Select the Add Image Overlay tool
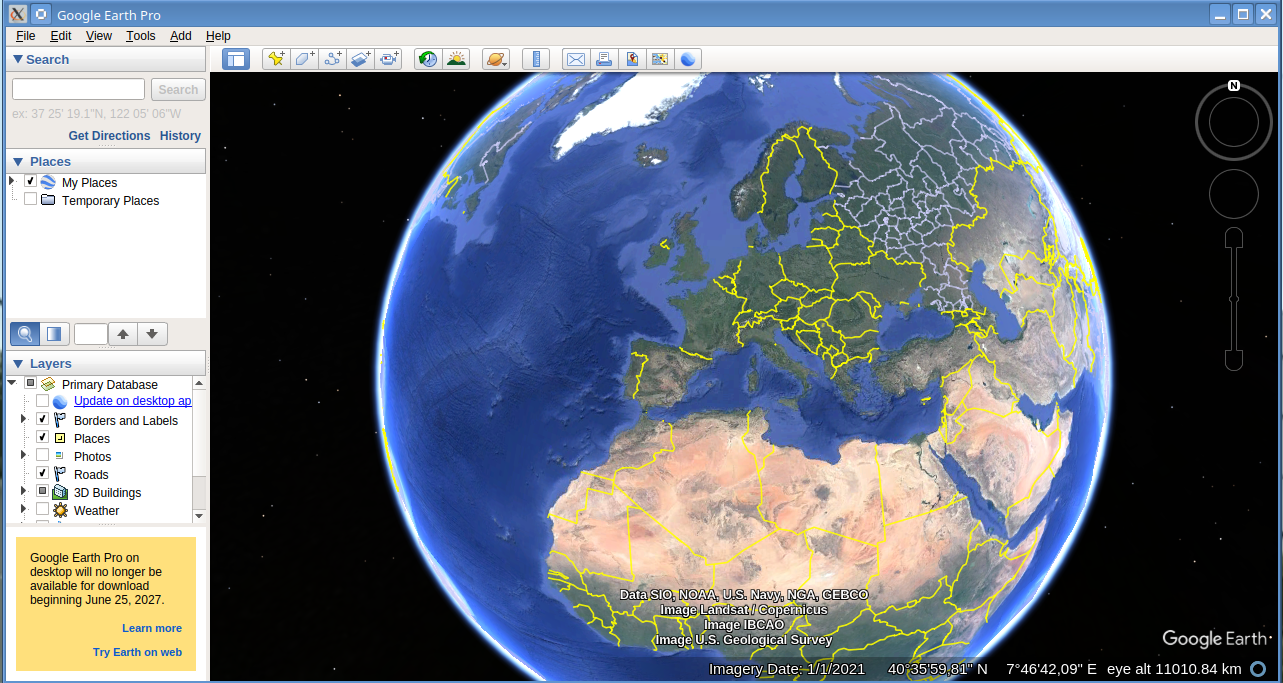The height and width of the screenshot is (683, 1283). tap(360, 59)
